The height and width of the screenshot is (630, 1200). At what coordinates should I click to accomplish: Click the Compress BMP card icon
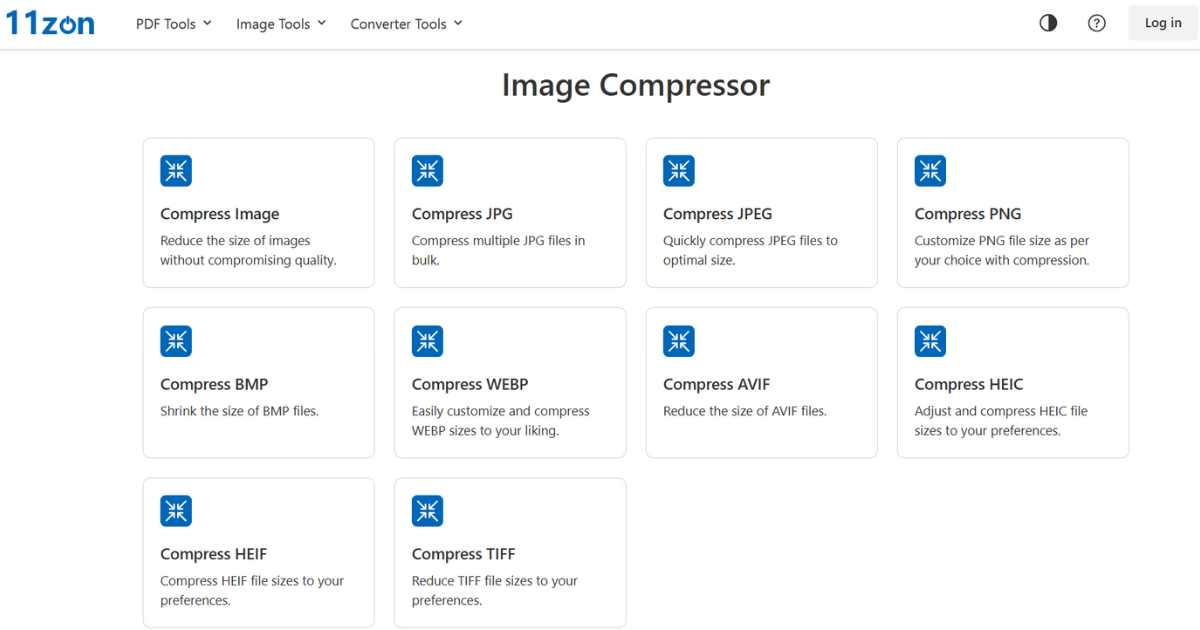point(176,341)
